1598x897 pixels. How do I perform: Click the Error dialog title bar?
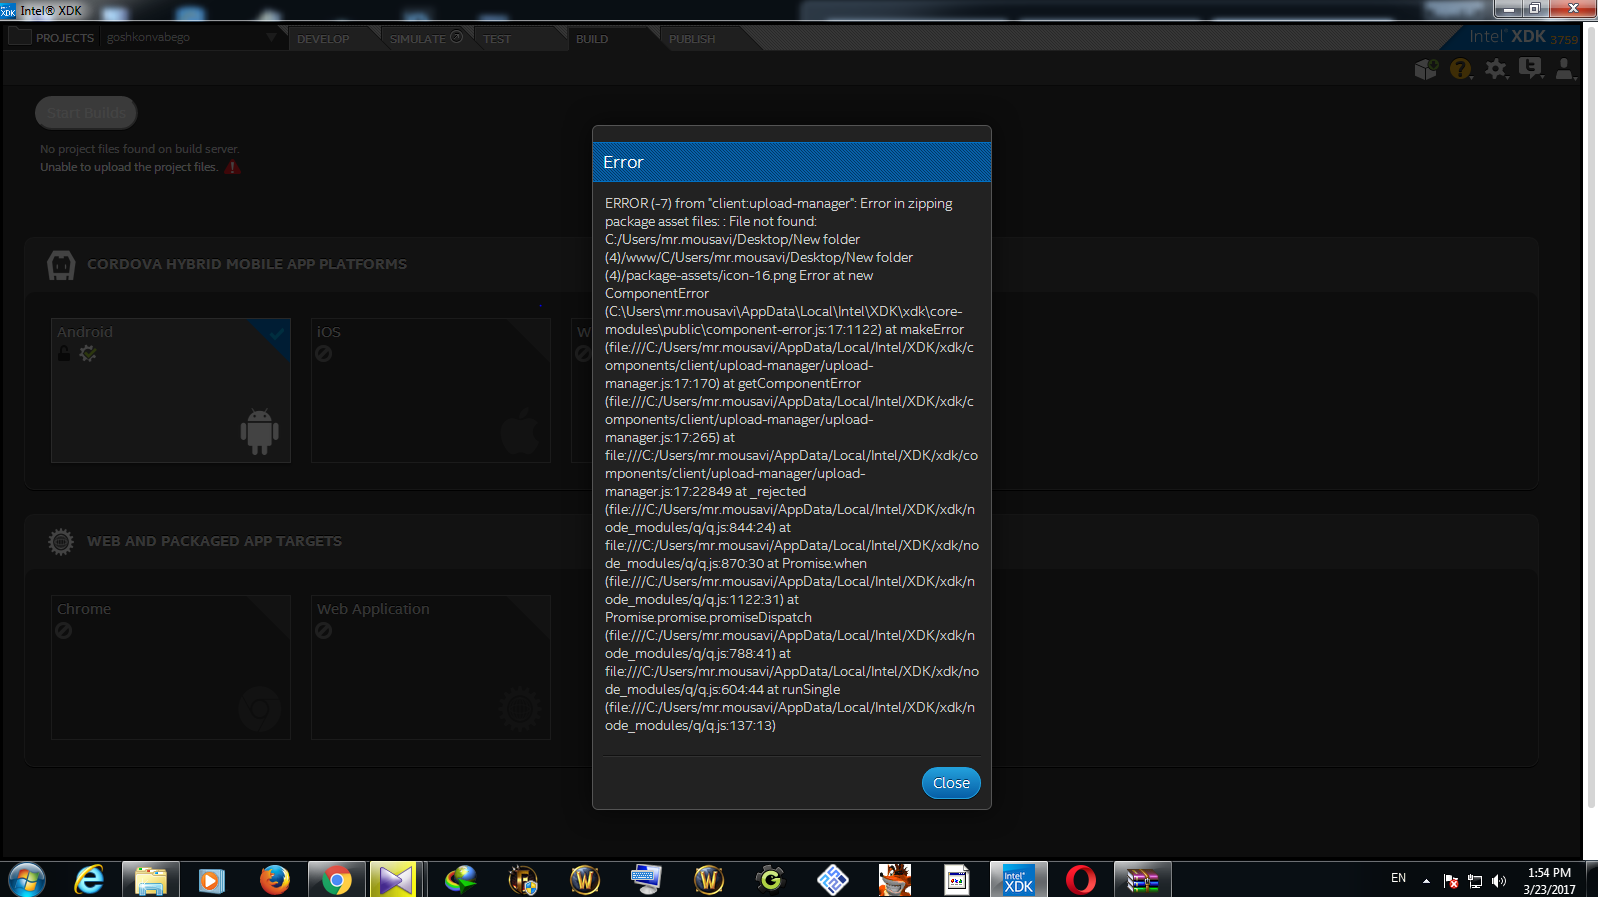click(x=792, y=162)
